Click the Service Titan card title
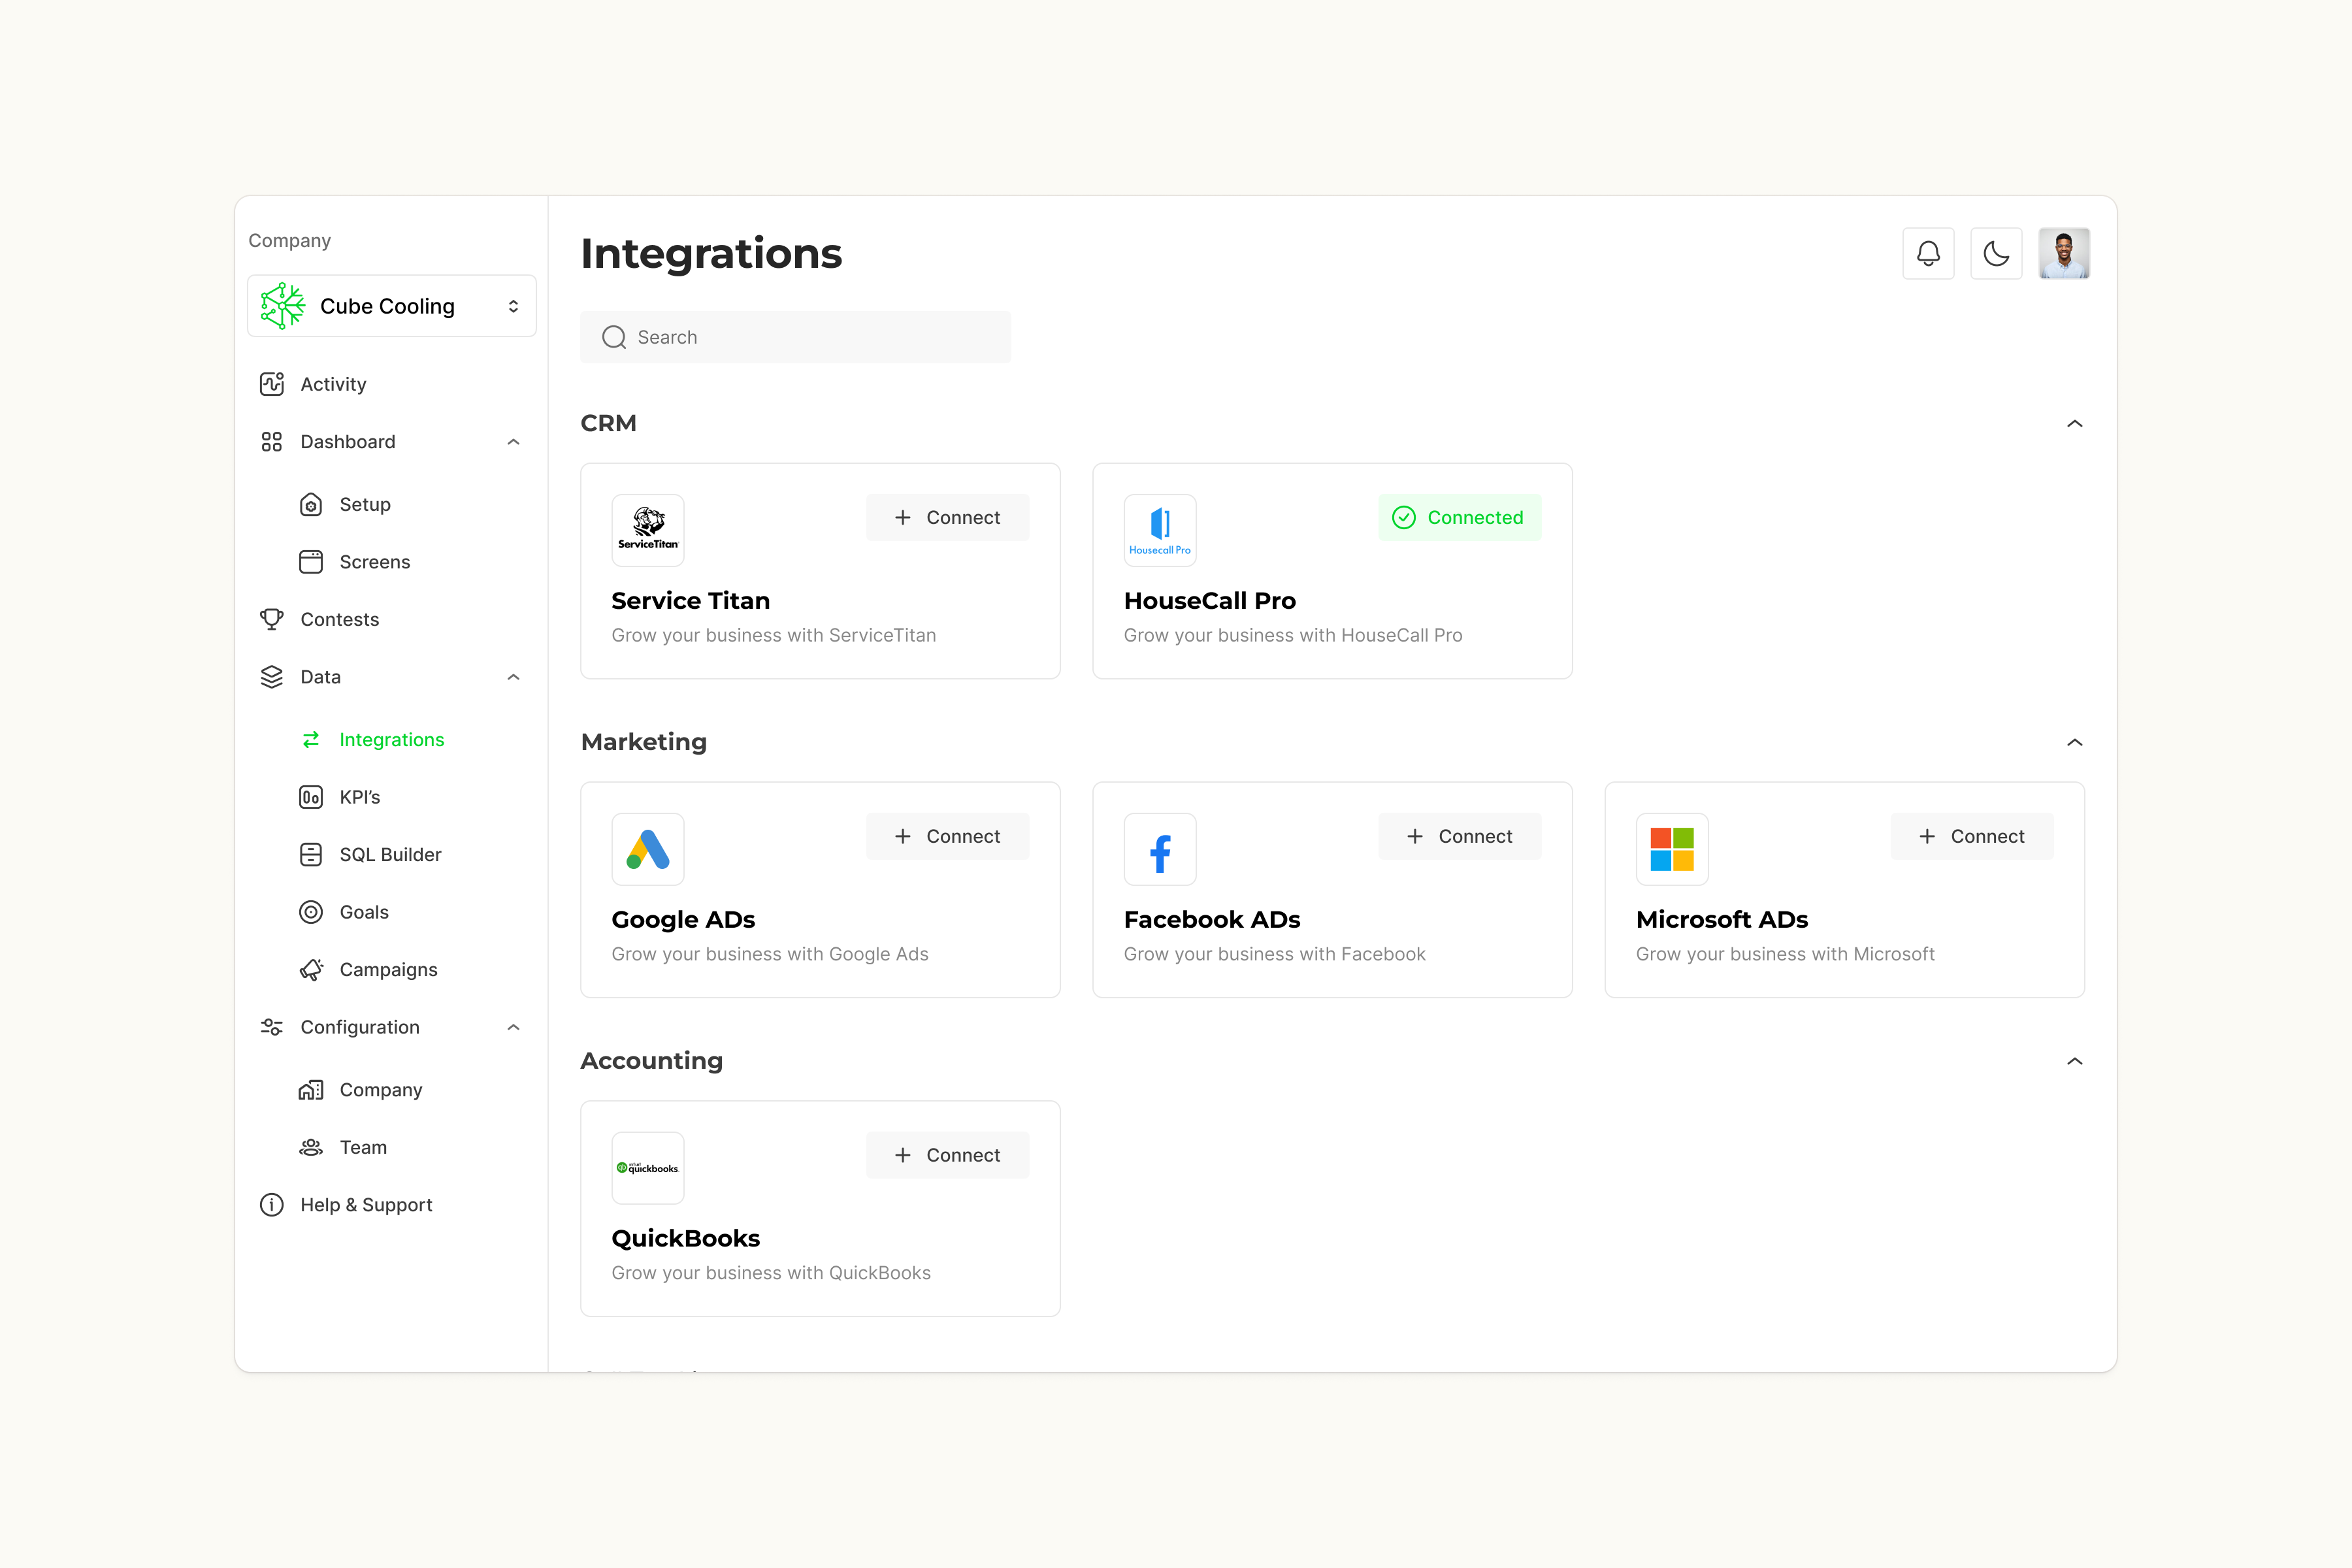Image resolution: width=2352 pixels, height=1568 pixels. point(691,601)
